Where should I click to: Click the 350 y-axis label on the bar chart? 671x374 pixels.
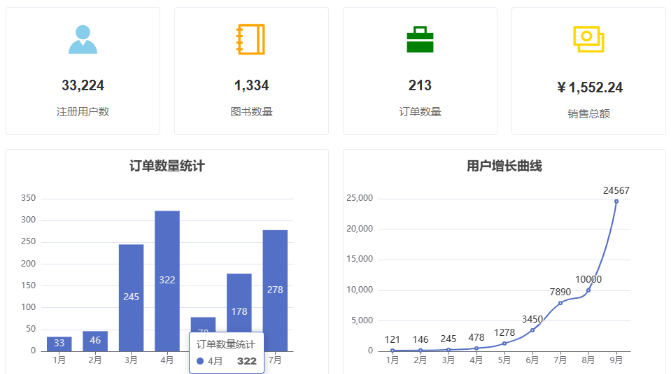pyautogui.click(x=28, y=198)
